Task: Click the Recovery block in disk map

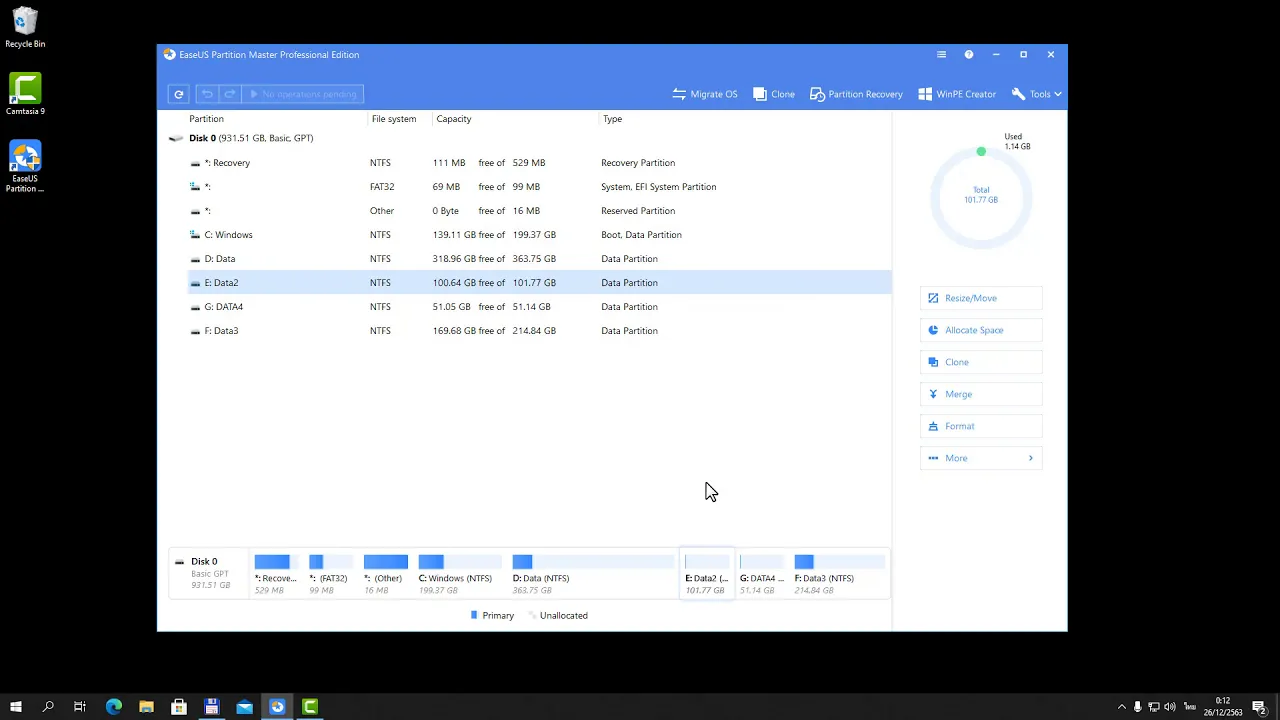Action: coord(276,574)
